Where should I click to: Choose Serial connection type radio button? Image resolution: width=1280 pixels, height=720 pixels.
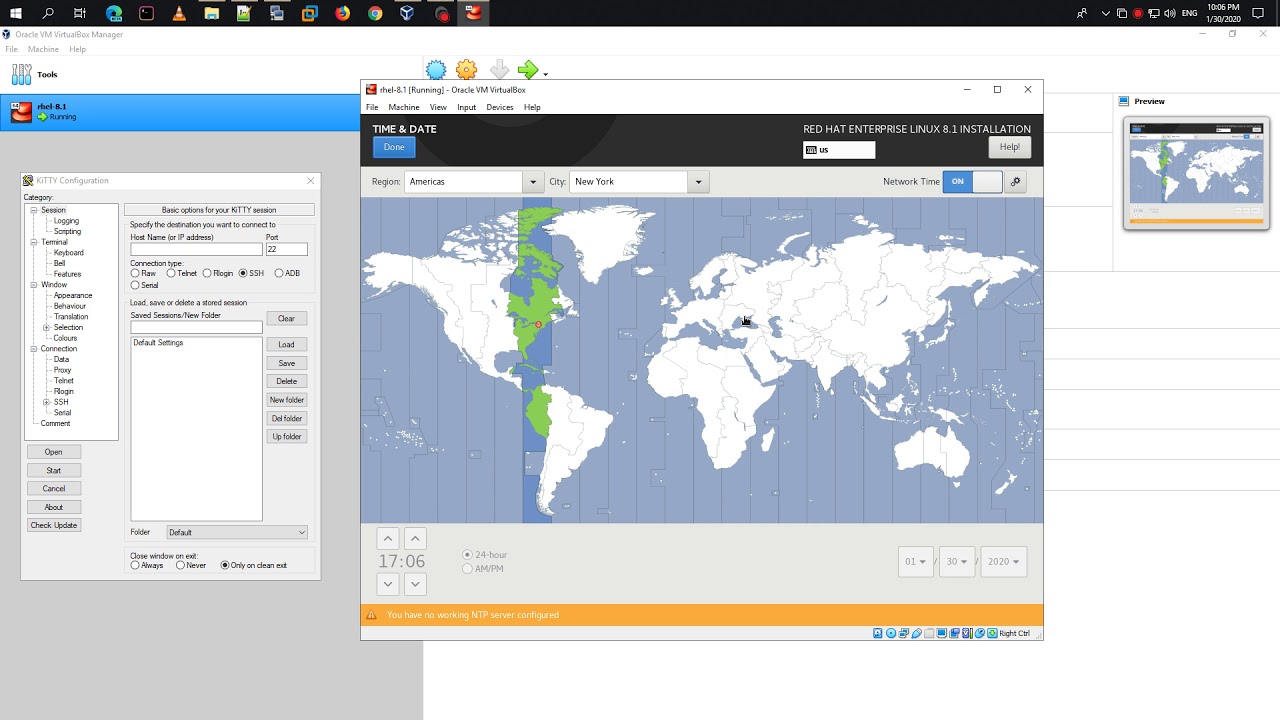tap(135, 285)
